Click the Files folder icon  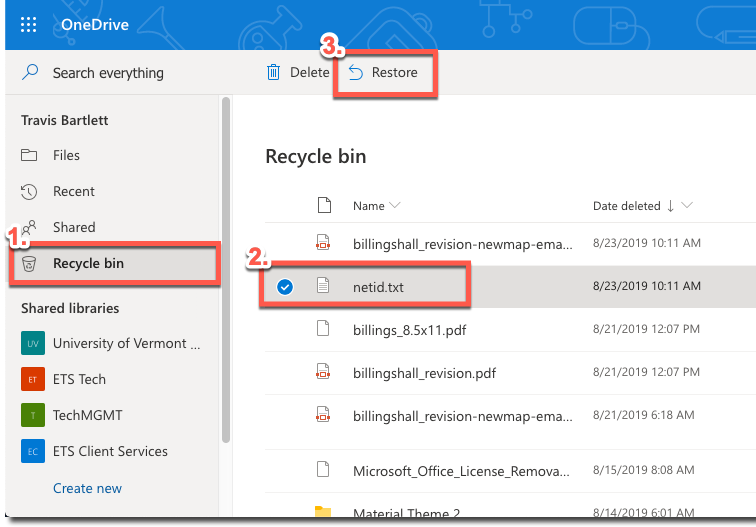[29, 155]
